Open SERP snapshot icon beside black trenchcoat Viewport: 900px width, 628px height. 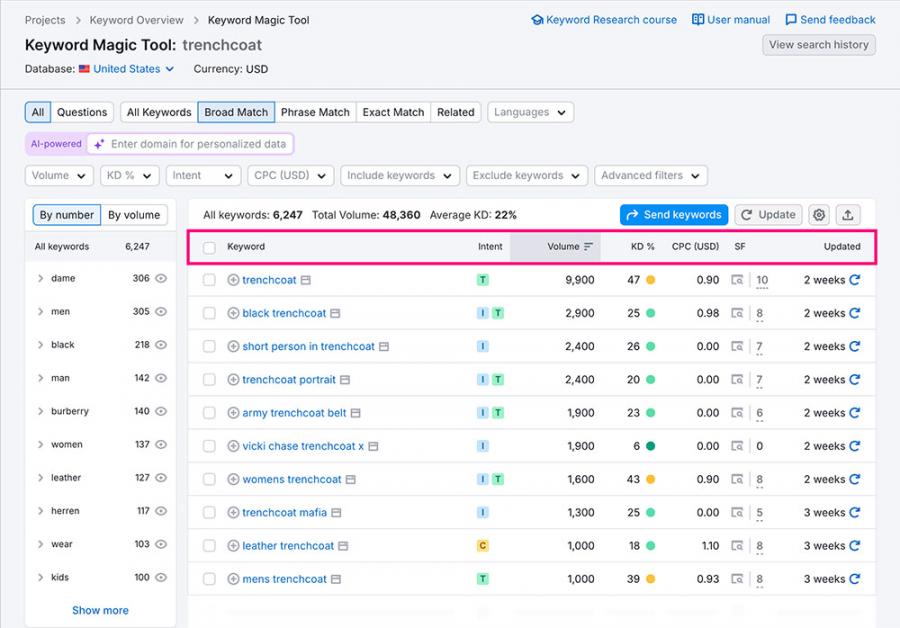click(x=335, y=313)
